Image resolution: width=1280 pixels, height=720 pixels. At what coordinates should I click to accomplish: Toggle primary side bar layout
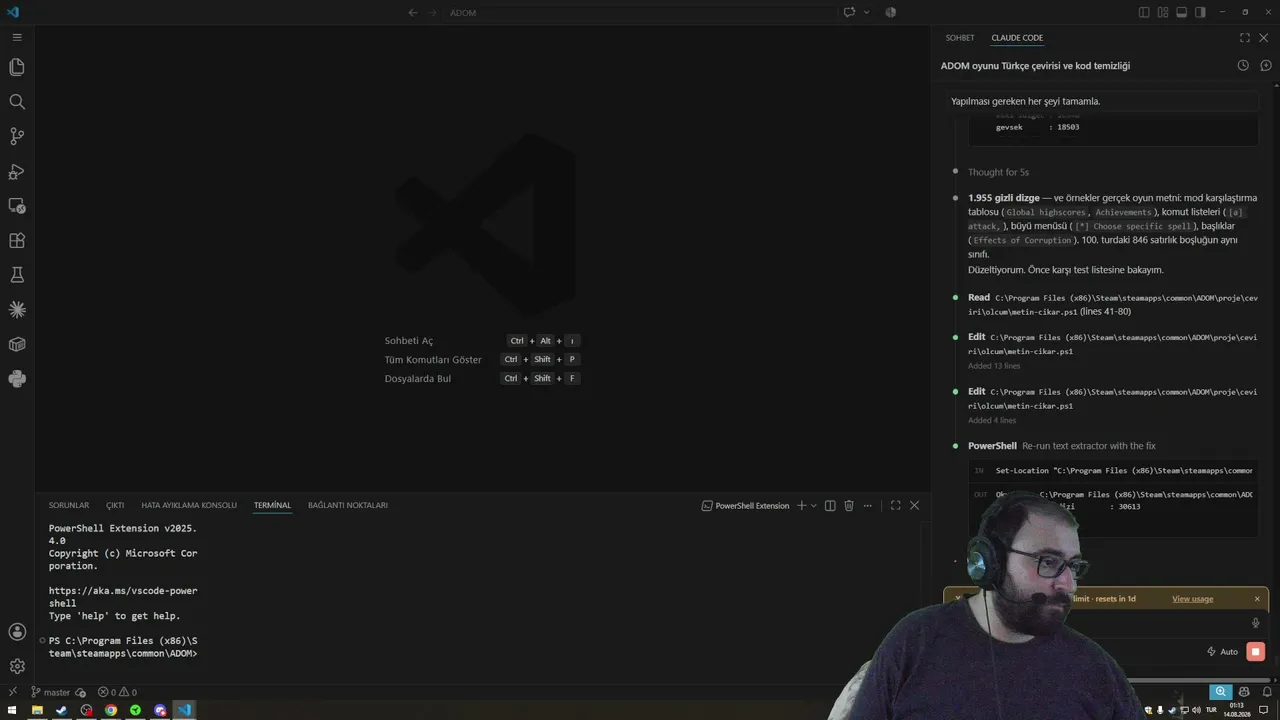(1144, 13)
